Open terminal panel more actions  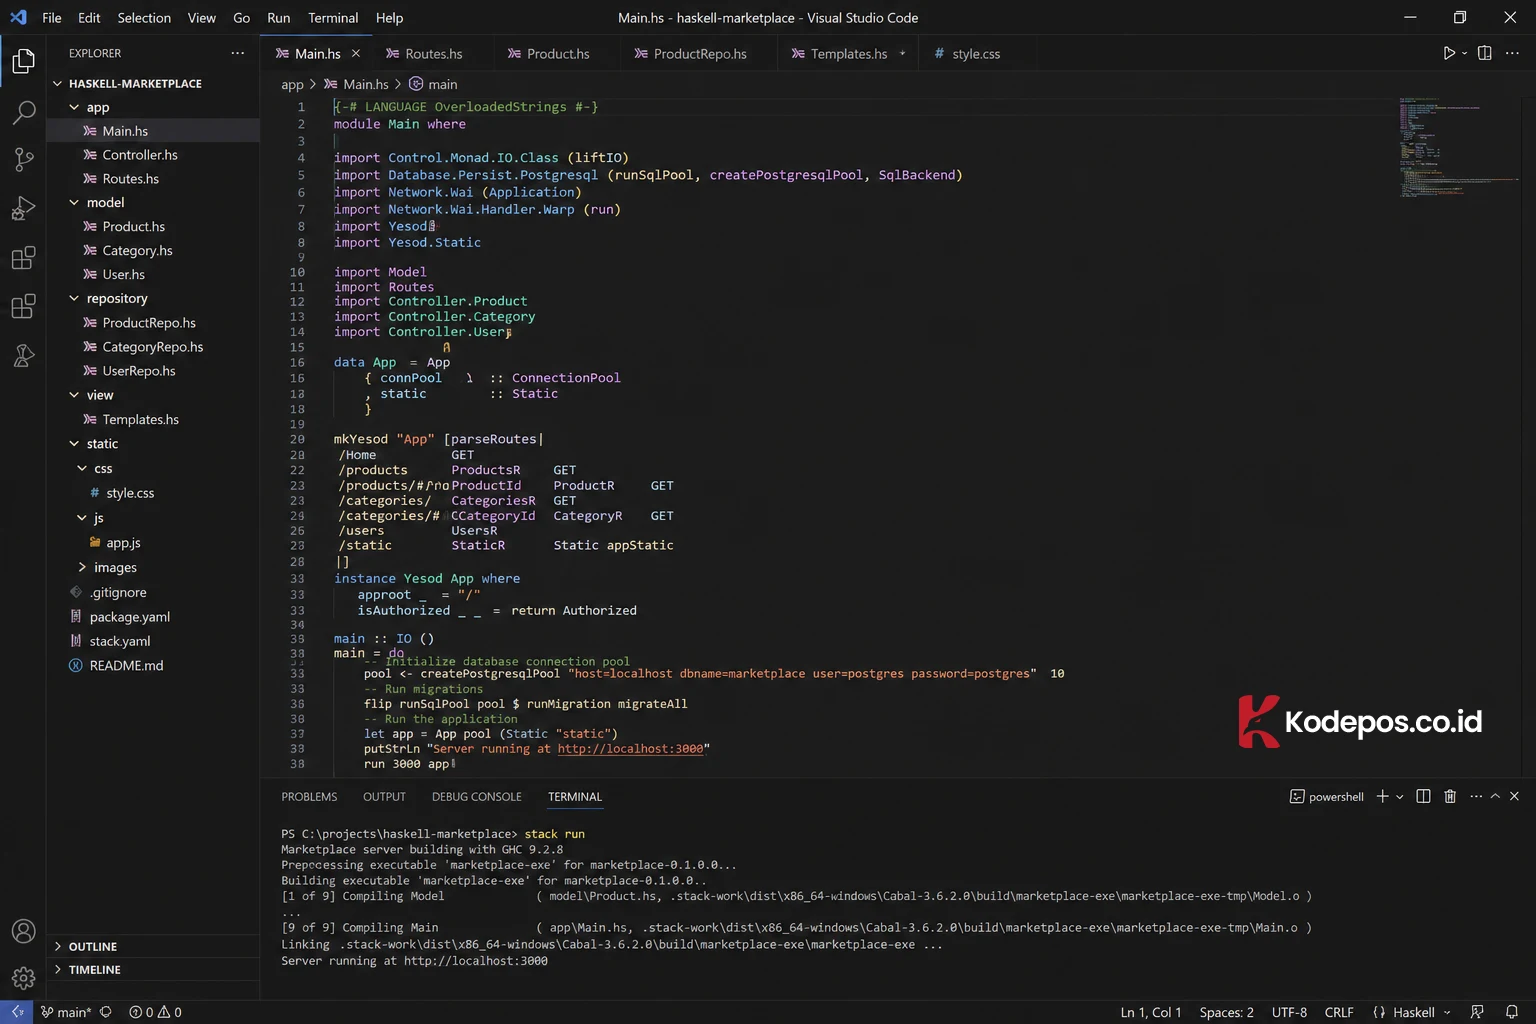pos(1476,796)
